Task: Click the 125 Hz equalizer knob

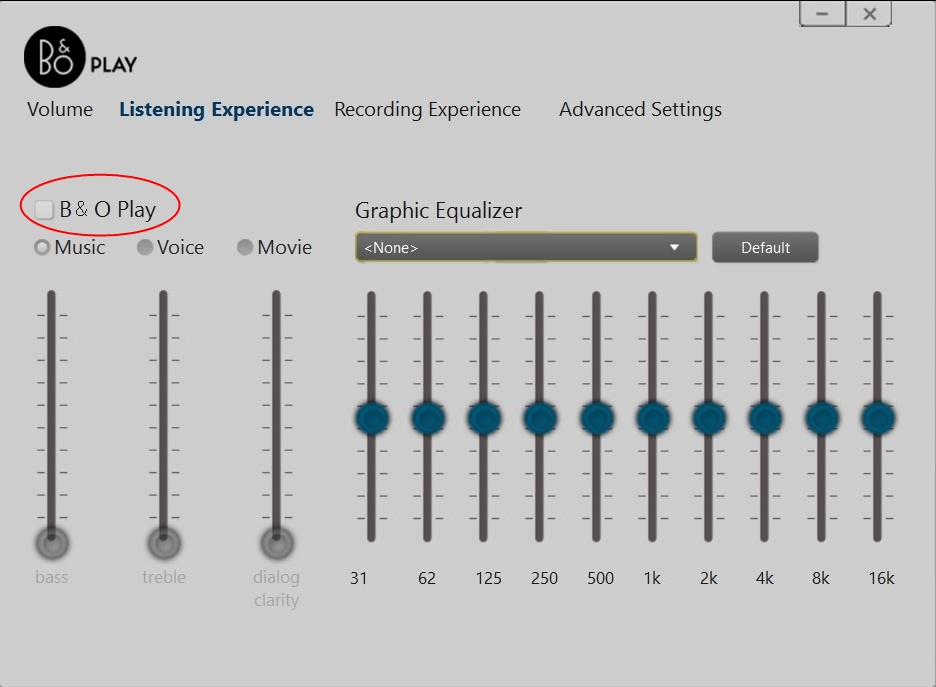Action: point(484,418)
